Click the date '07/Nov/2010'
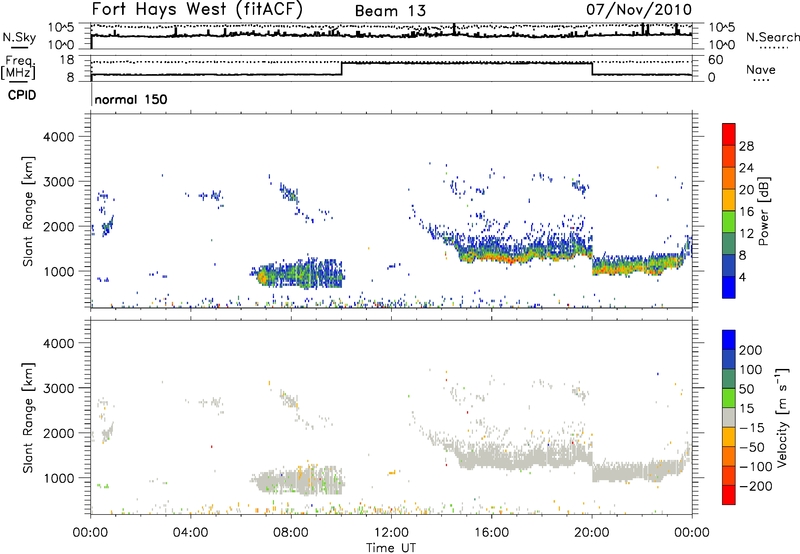 coord(639,9)
